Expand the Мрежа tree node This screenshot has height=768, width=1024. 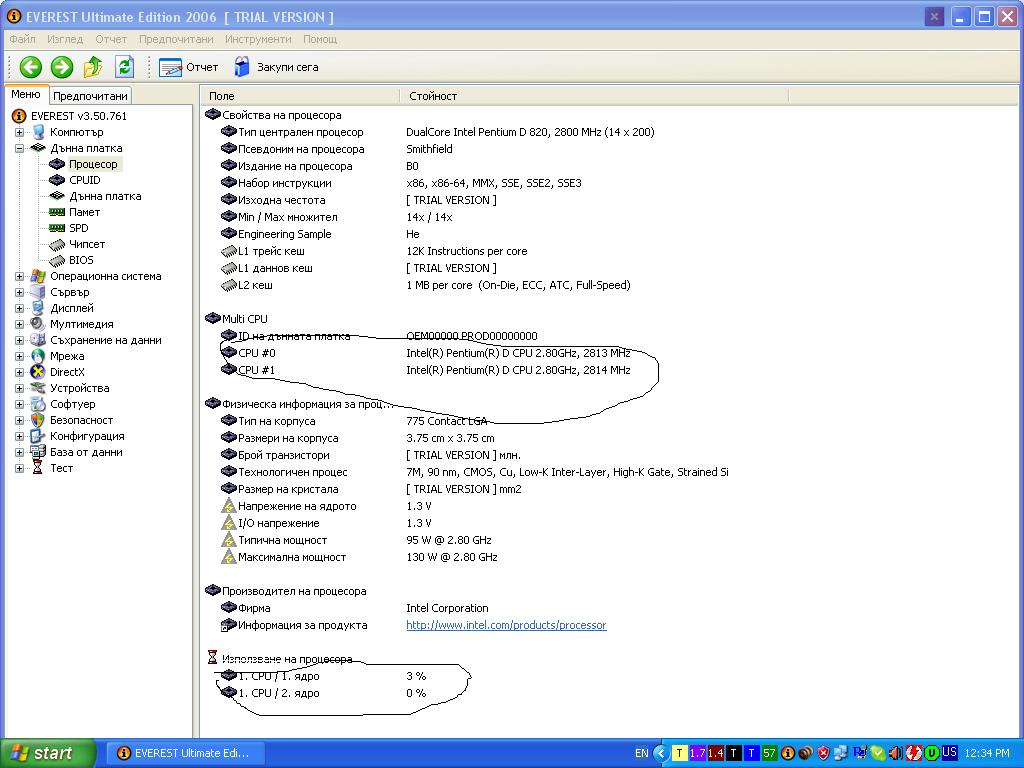click(x=19, y=356)
